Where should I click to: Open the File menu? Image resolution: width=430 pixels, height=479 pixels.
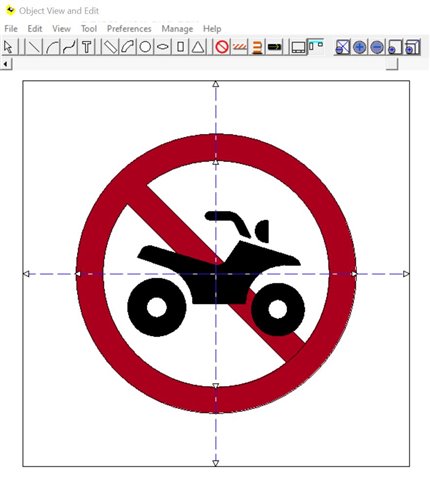pyautogui.click(x=11, y=29)
